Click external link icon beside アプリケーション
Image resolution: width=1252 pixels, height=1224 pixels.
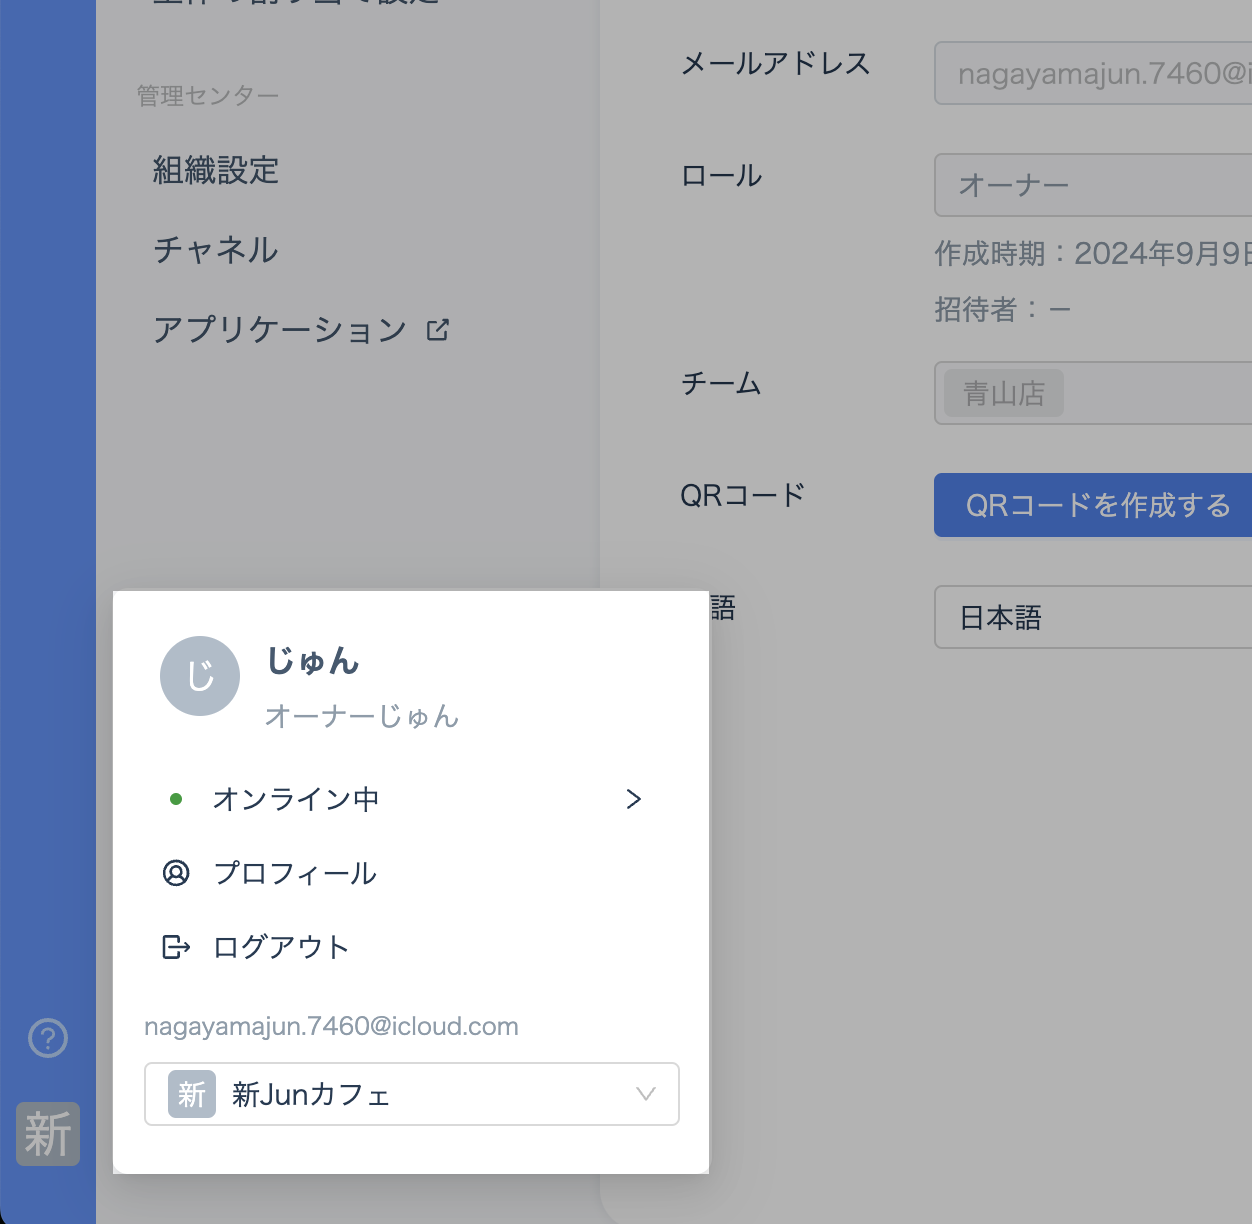(438, 330)
